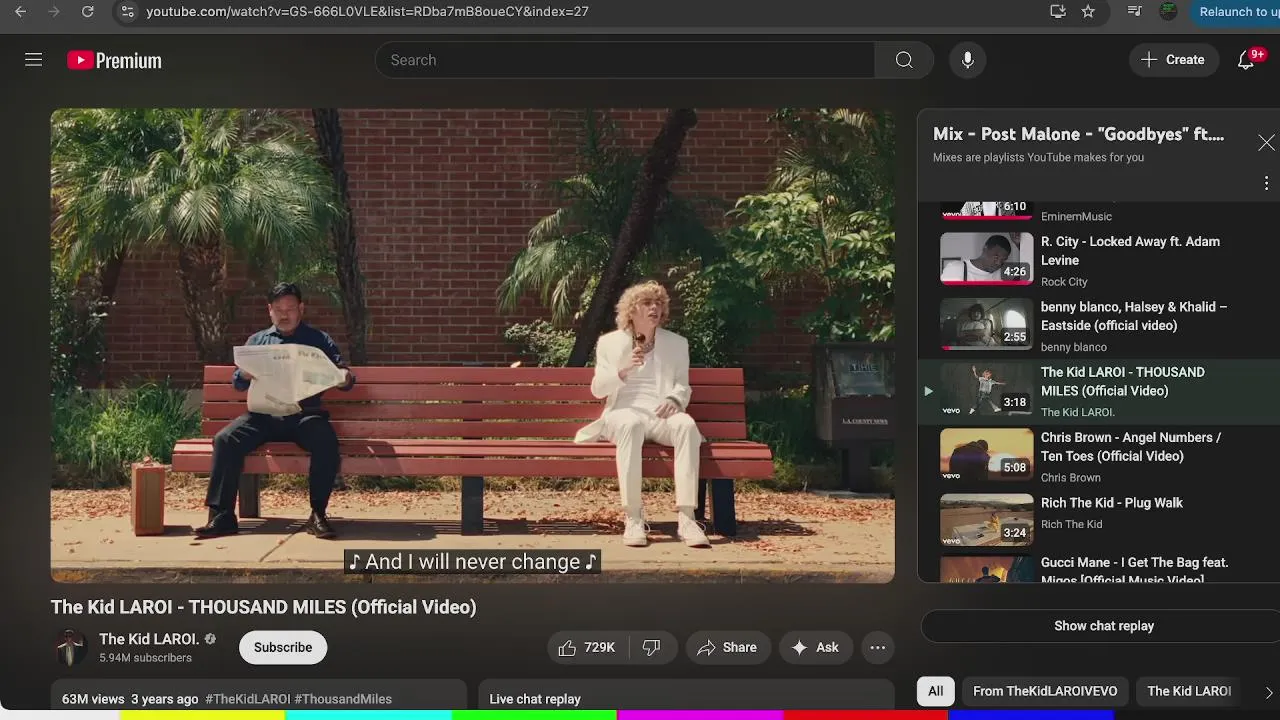The height and width of the screenshot is (720, 1280).
Task: Open more actions ellipsis under video
Action: tap(877, 648)
